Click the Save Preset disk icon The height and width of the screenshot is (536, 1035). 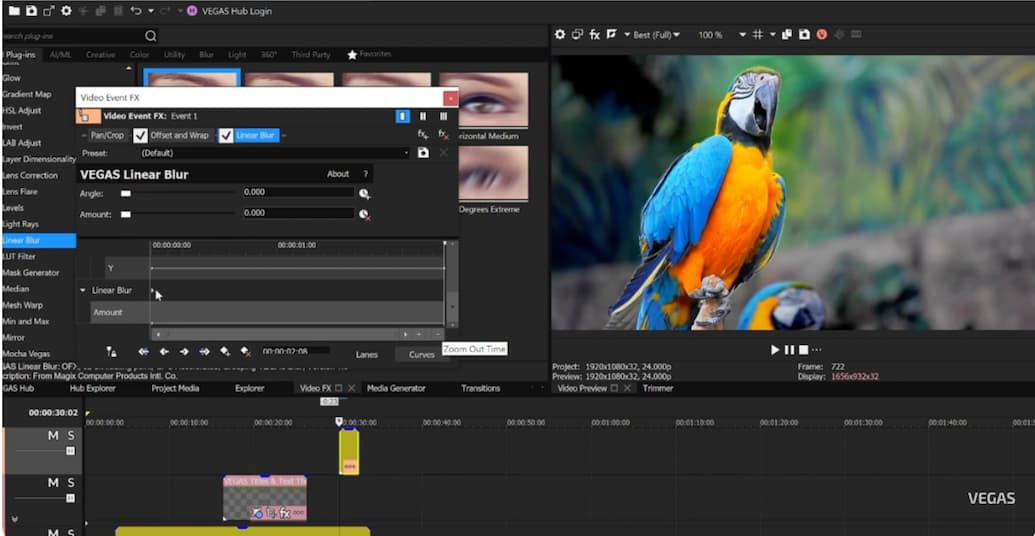pos(423,153)
